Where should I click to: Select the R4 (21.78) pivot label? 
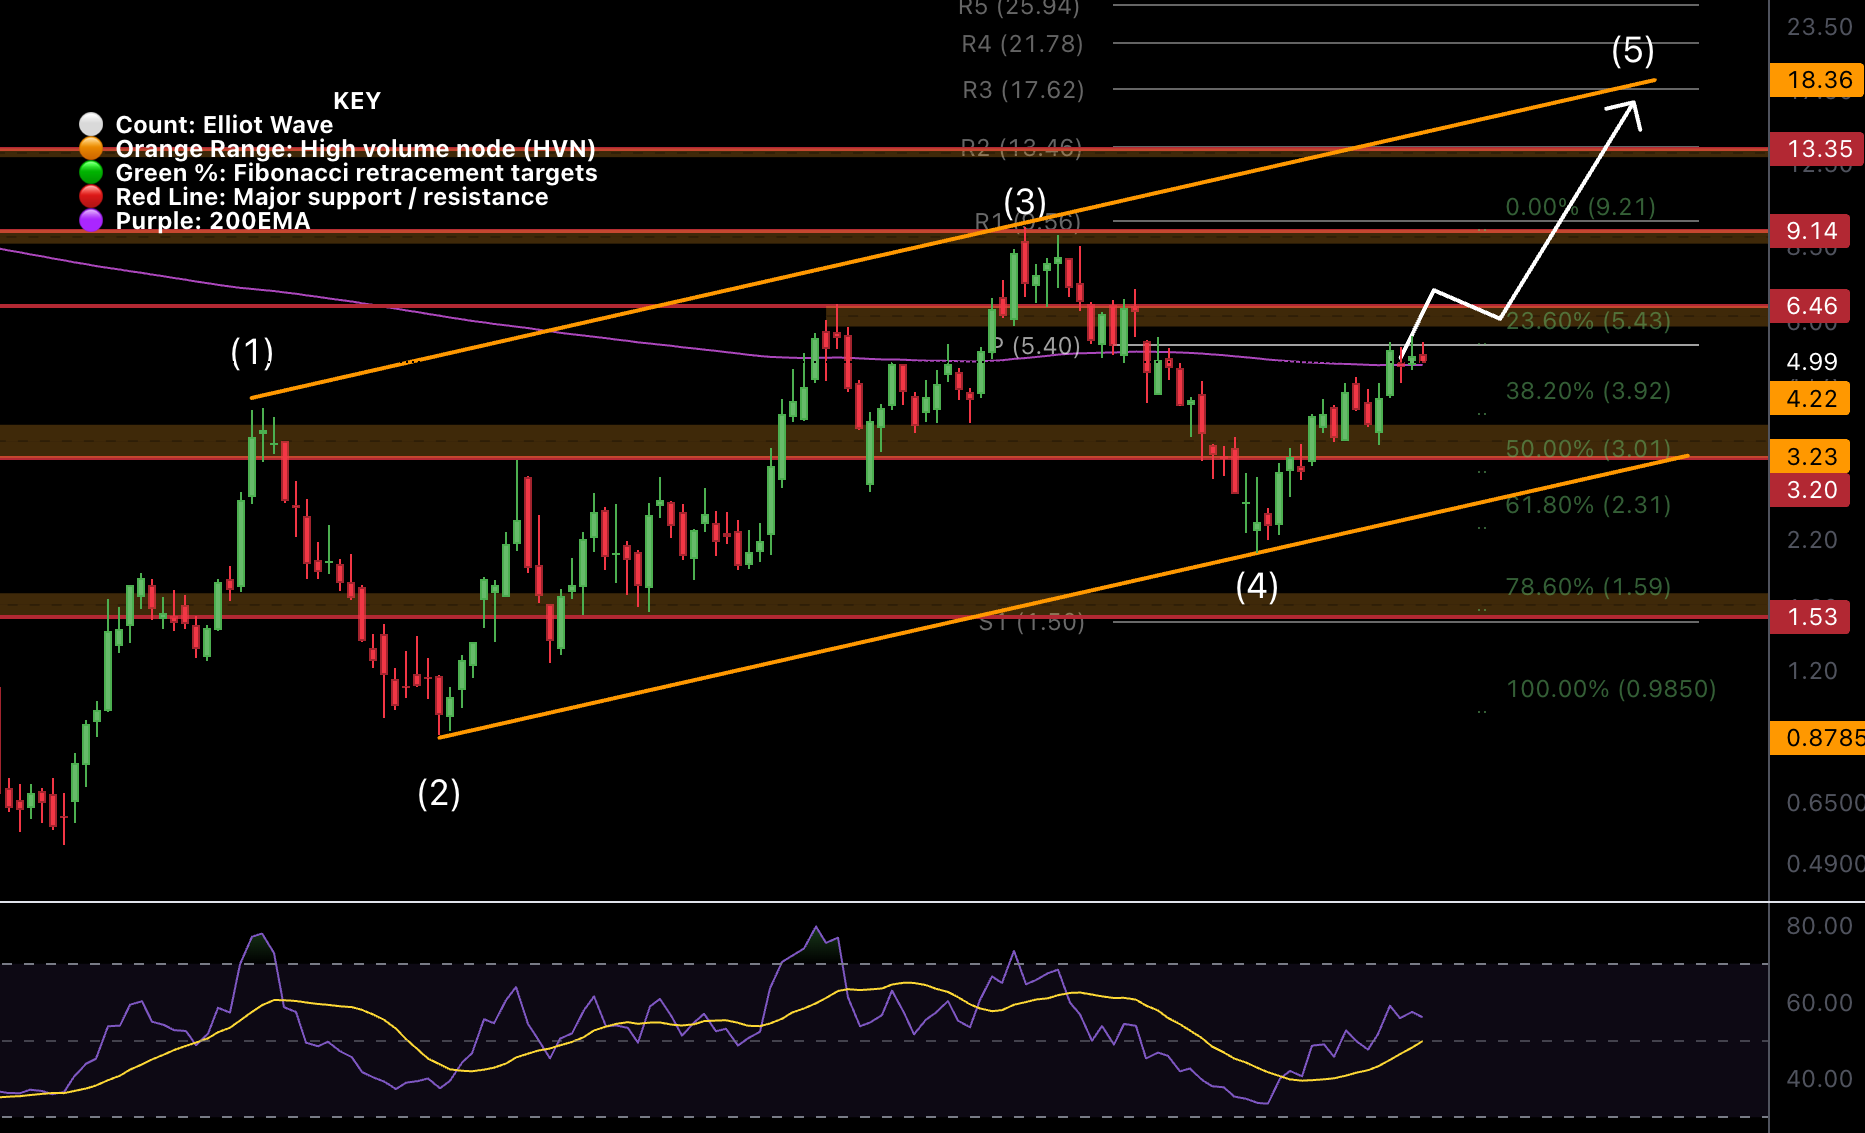pyautogui.click(x=1022, y=44)
